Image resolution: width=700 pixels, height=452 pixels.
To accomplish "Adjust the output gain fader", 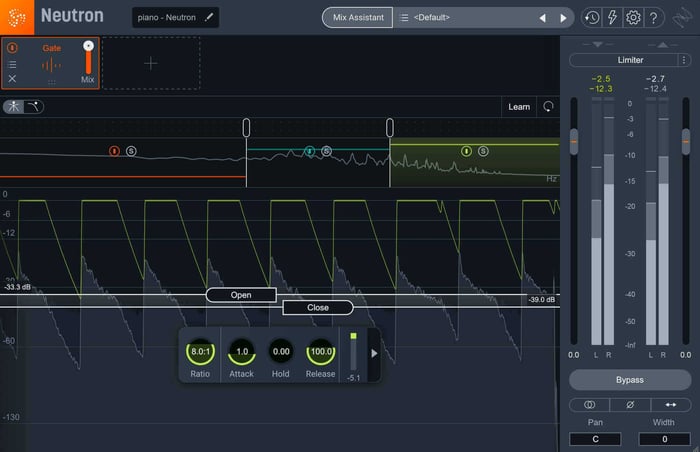I will (686, 142).
